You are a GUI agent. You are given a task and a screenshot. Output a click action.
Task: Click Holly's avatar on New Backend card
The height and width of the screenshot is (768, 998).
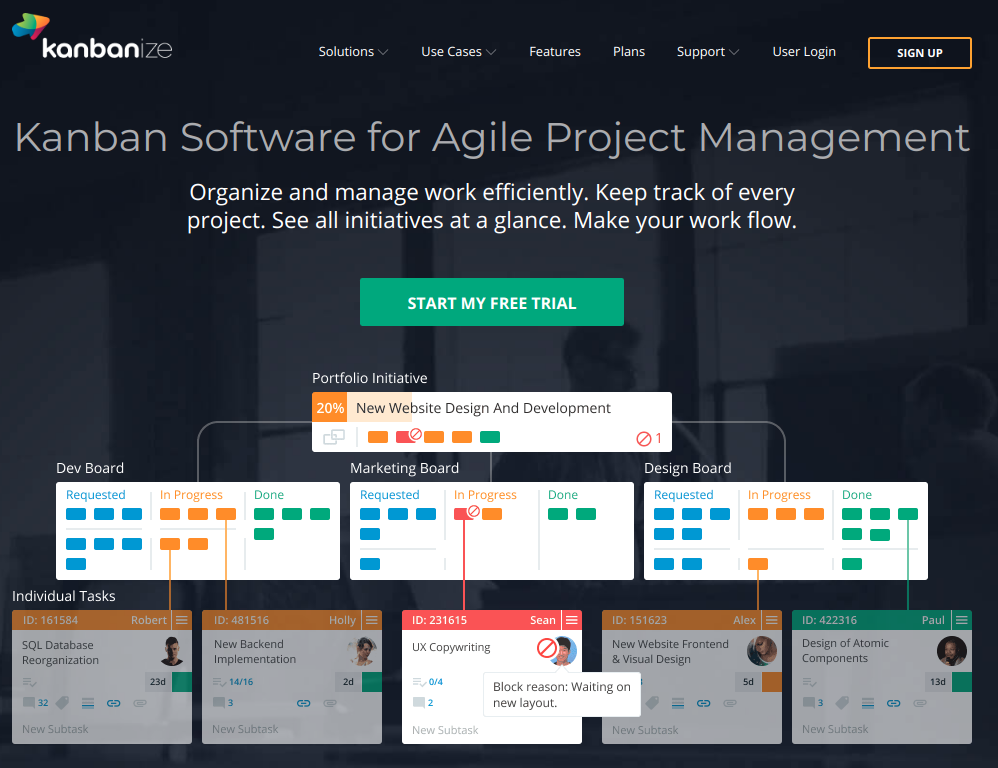pos(362,651)
